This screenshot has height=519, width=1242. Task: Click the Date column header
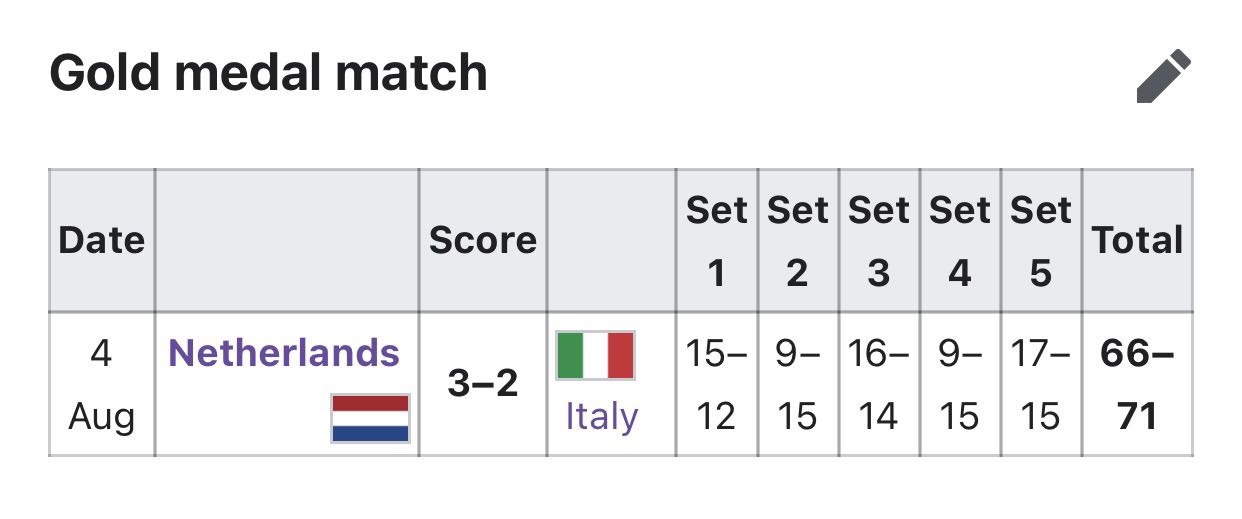(102, 240)
